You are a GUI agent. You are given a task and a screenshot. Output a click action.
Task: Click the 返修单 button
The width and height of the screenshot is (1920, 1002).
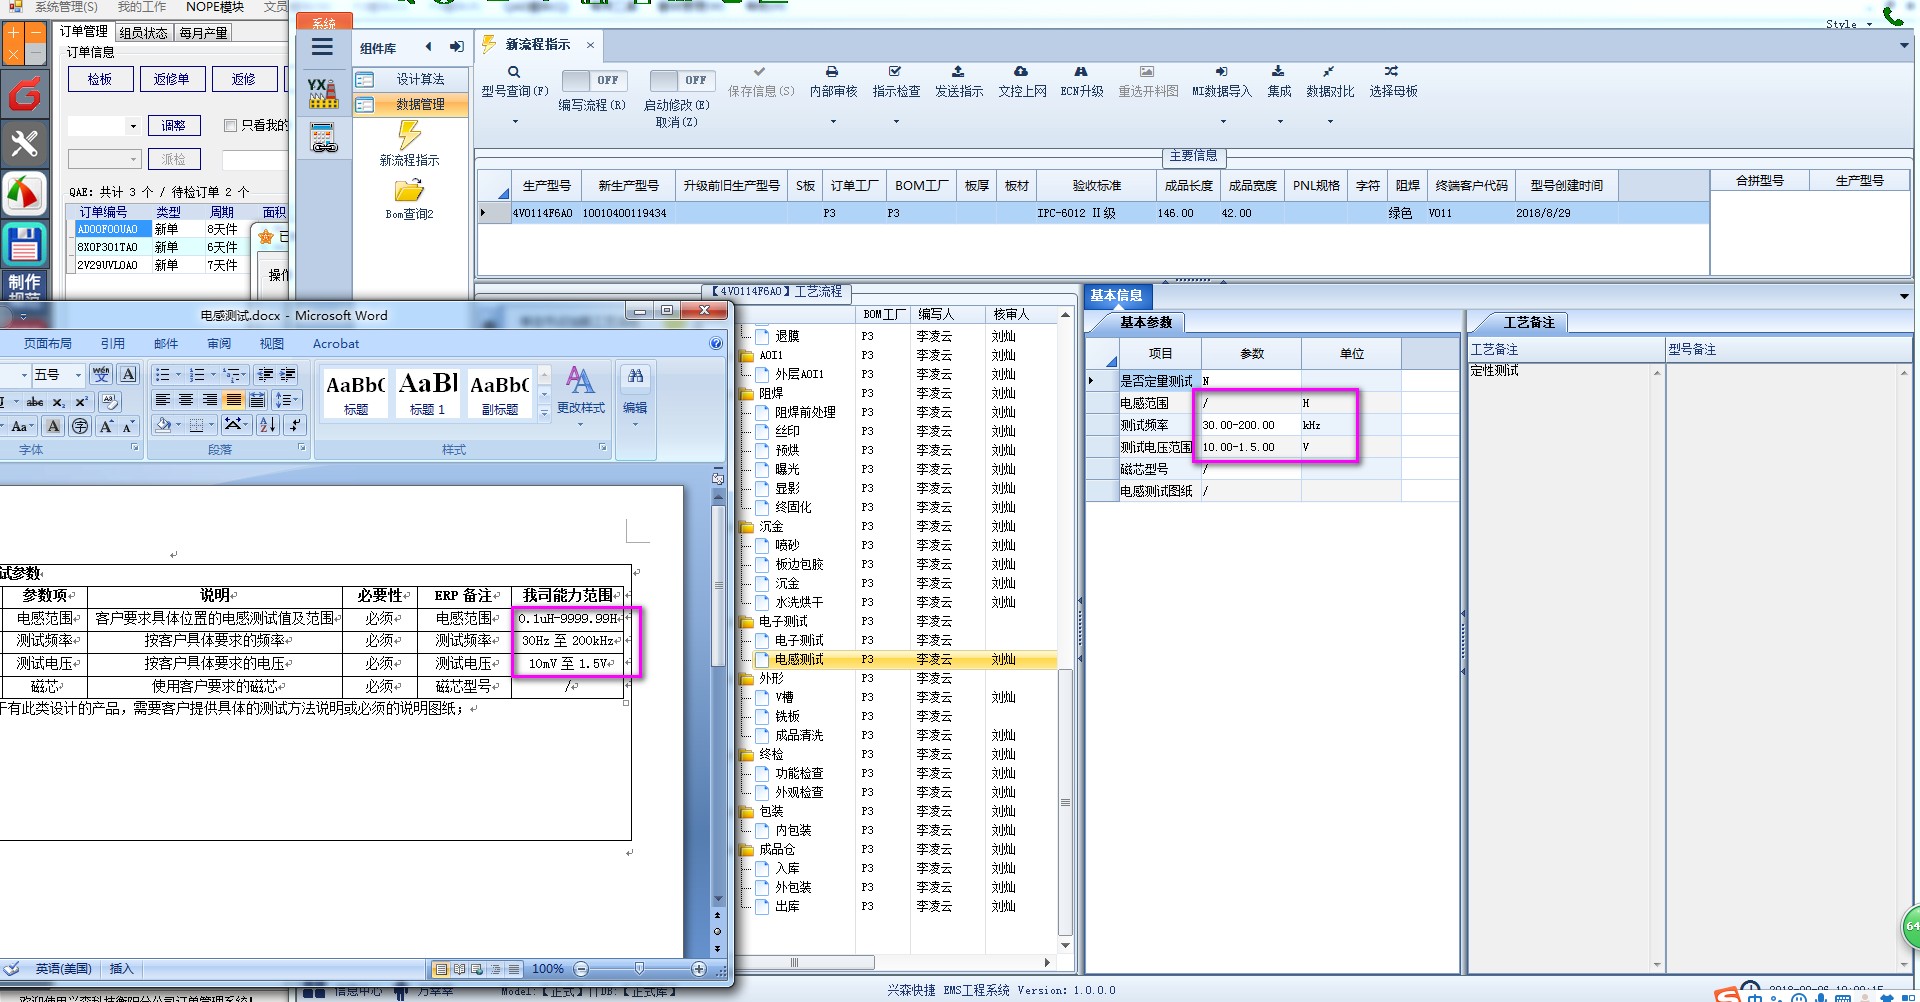pos(172,79)
